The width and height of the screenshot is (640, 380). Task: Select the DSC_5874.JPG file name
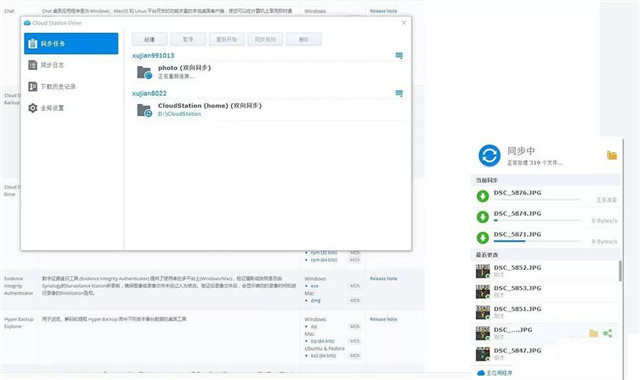(x=518, y=213)
